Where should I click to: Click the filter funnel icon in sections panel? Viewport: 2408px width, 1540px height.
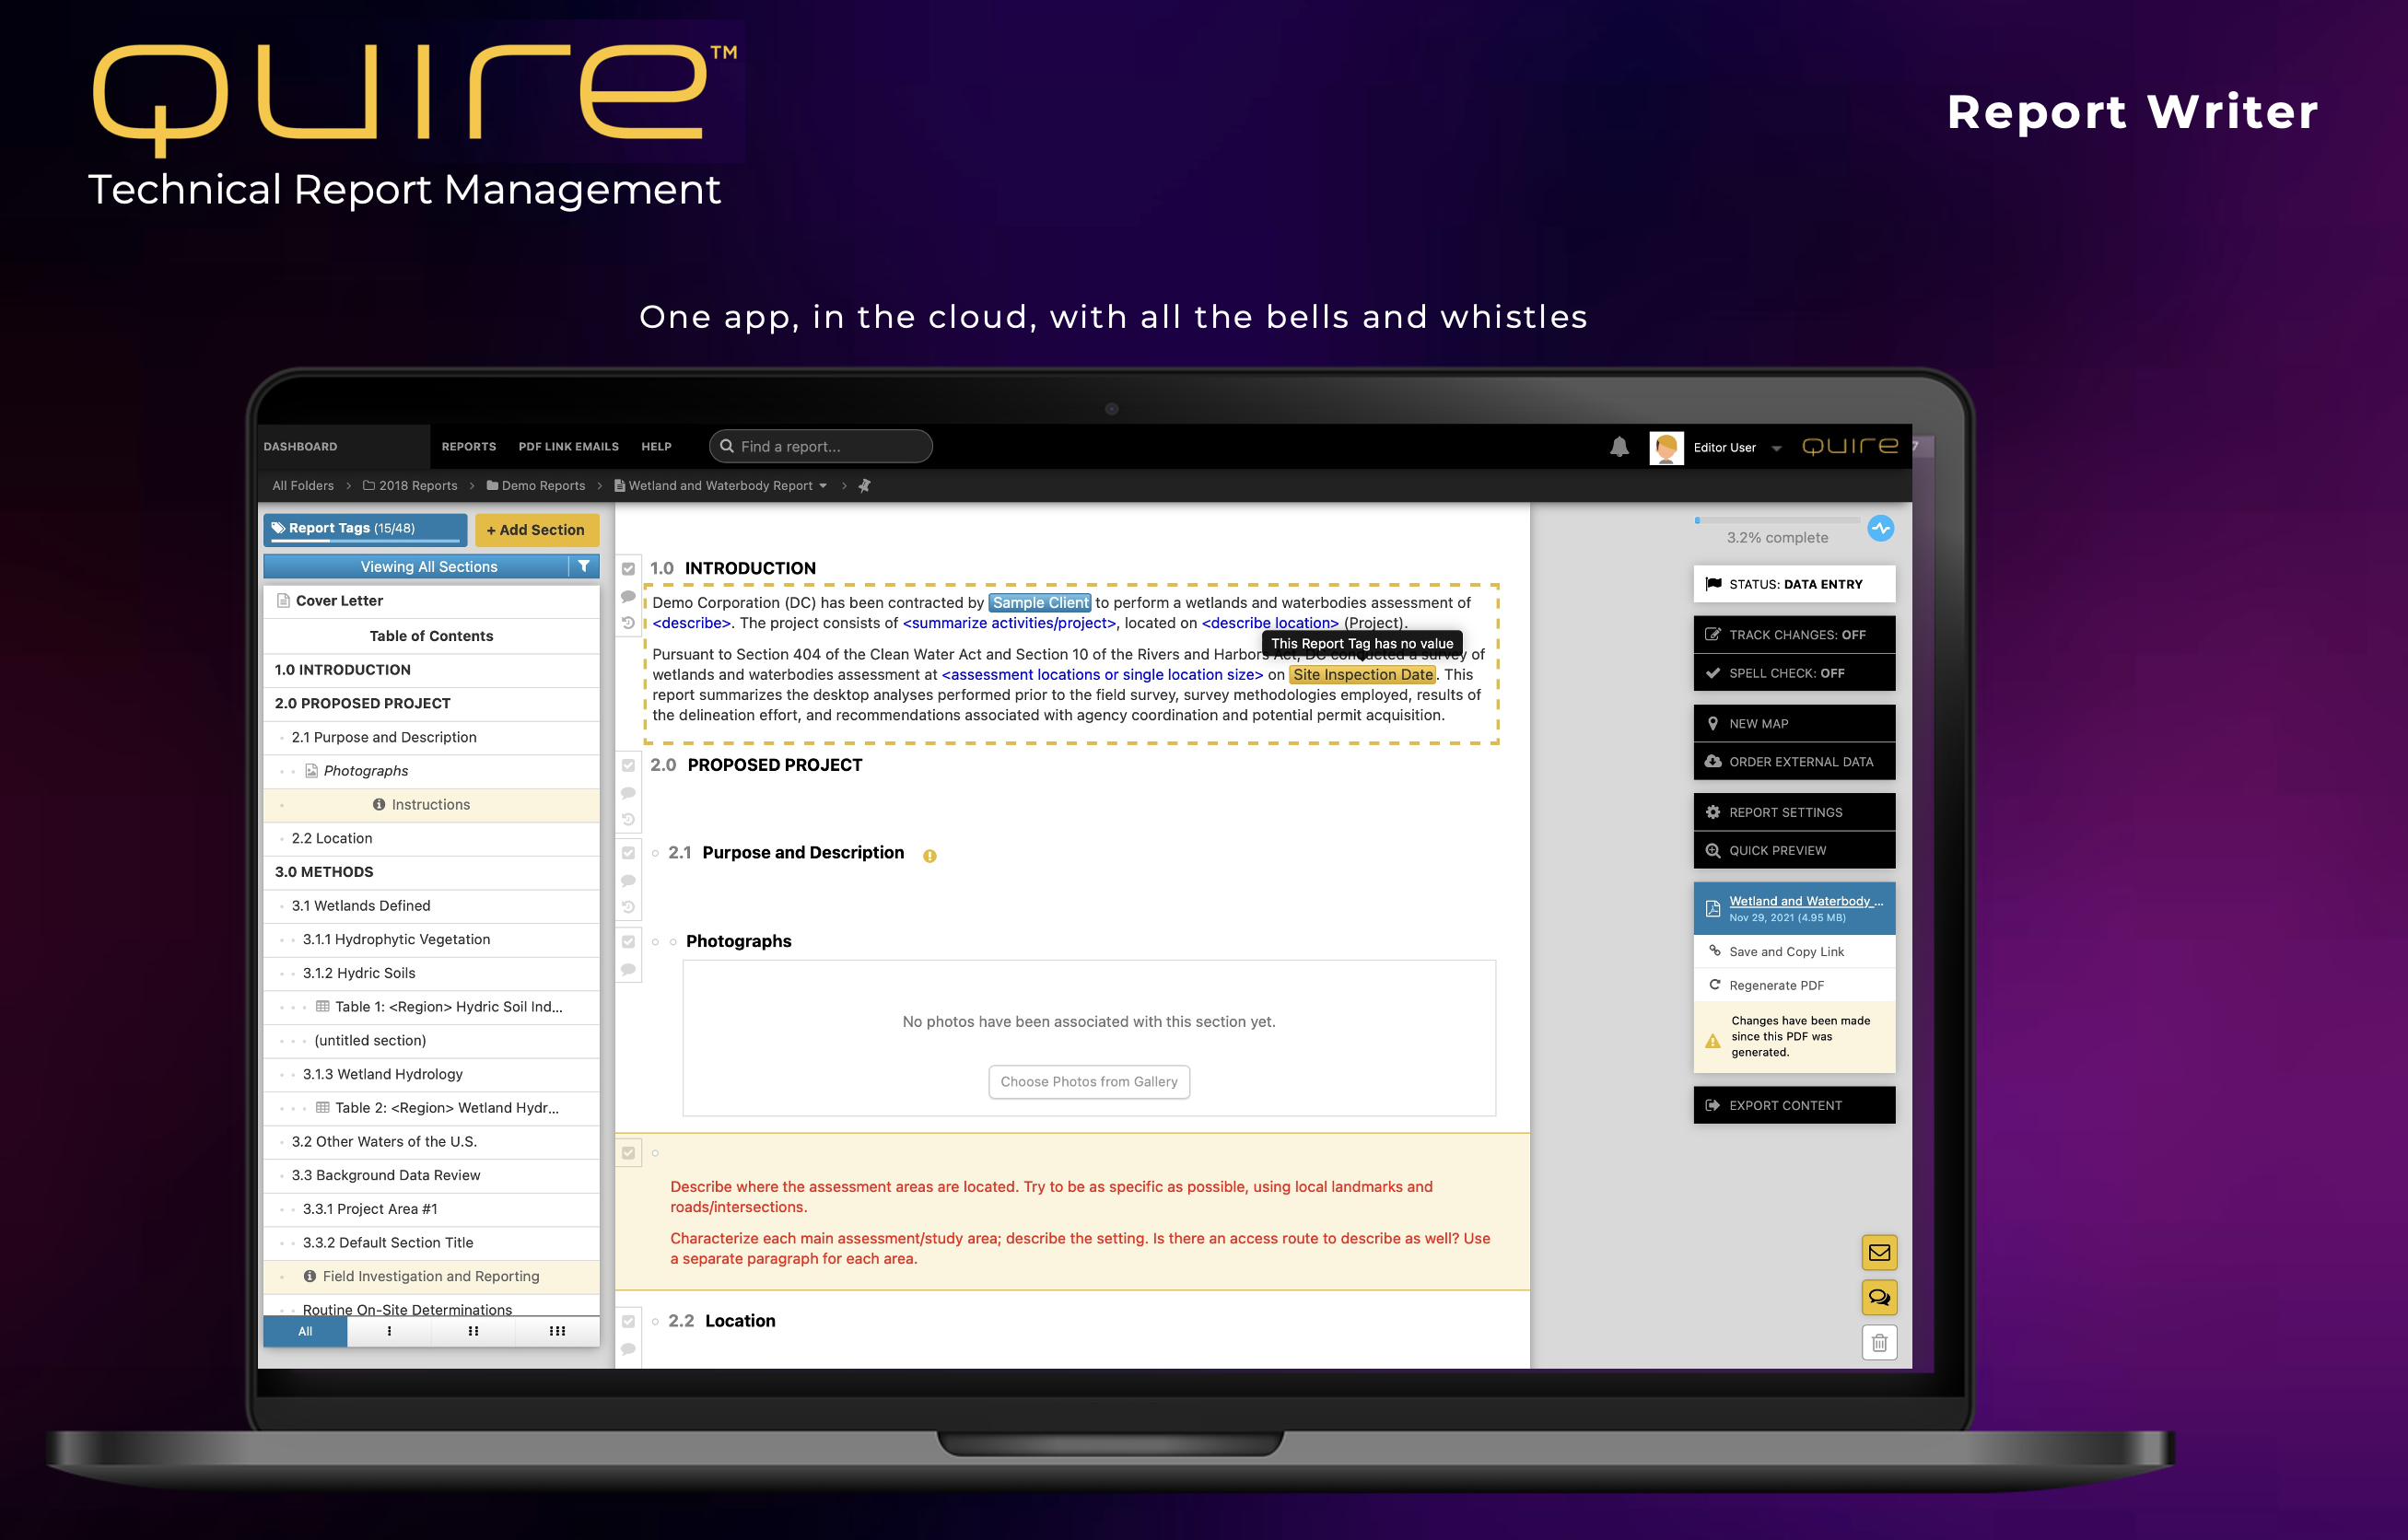pyautogui.click(x=584, y=567)
